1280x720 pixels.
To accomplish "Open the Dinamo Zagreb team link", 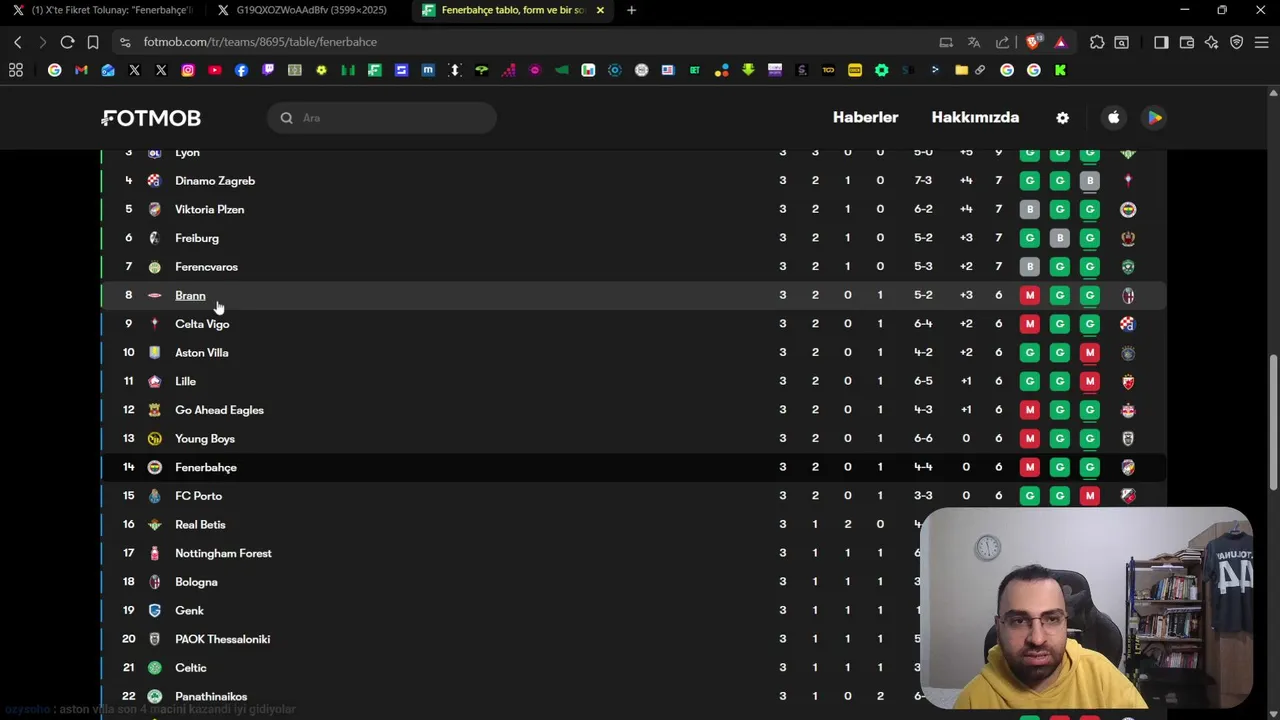I will (x=215, y=181).
